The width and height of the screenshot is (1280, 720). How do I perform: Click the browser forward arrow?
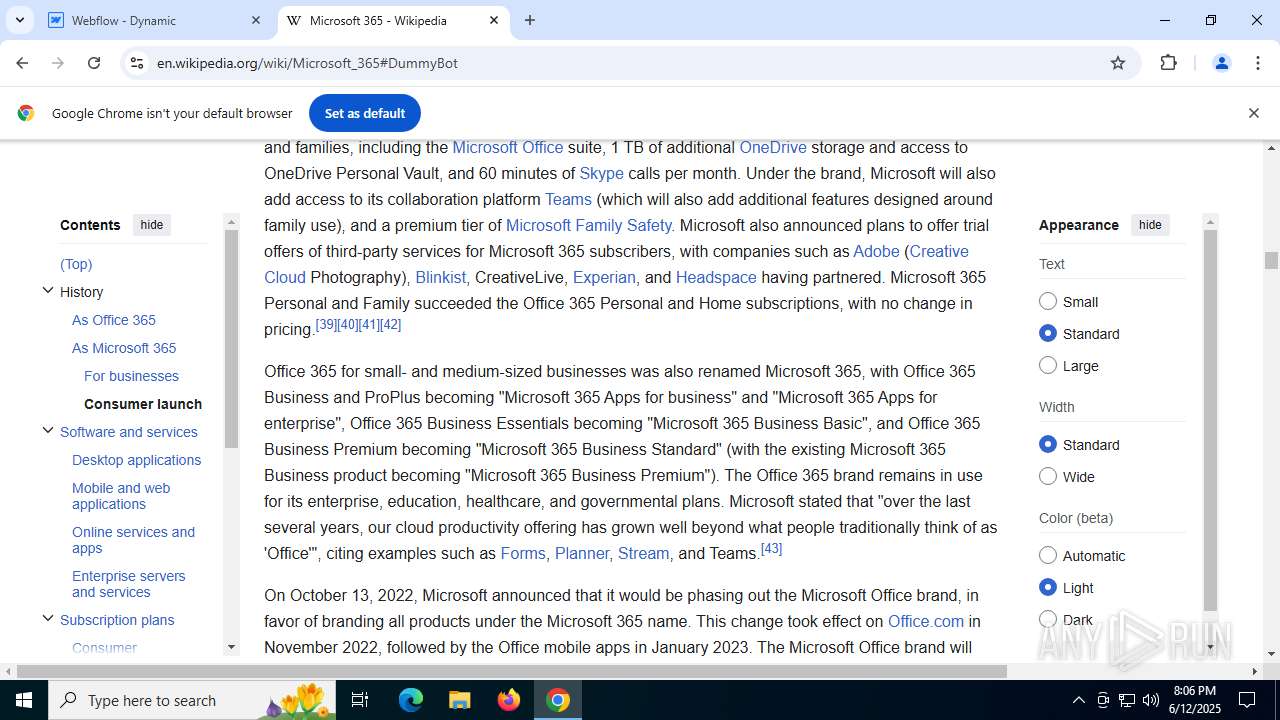tap(58, 63)
